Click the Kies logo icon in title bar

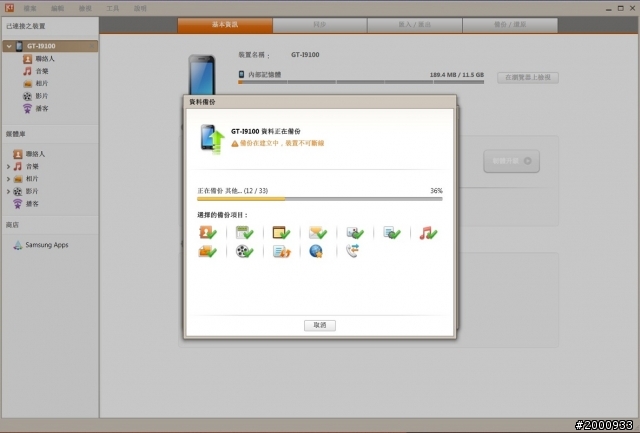point(9,8)
